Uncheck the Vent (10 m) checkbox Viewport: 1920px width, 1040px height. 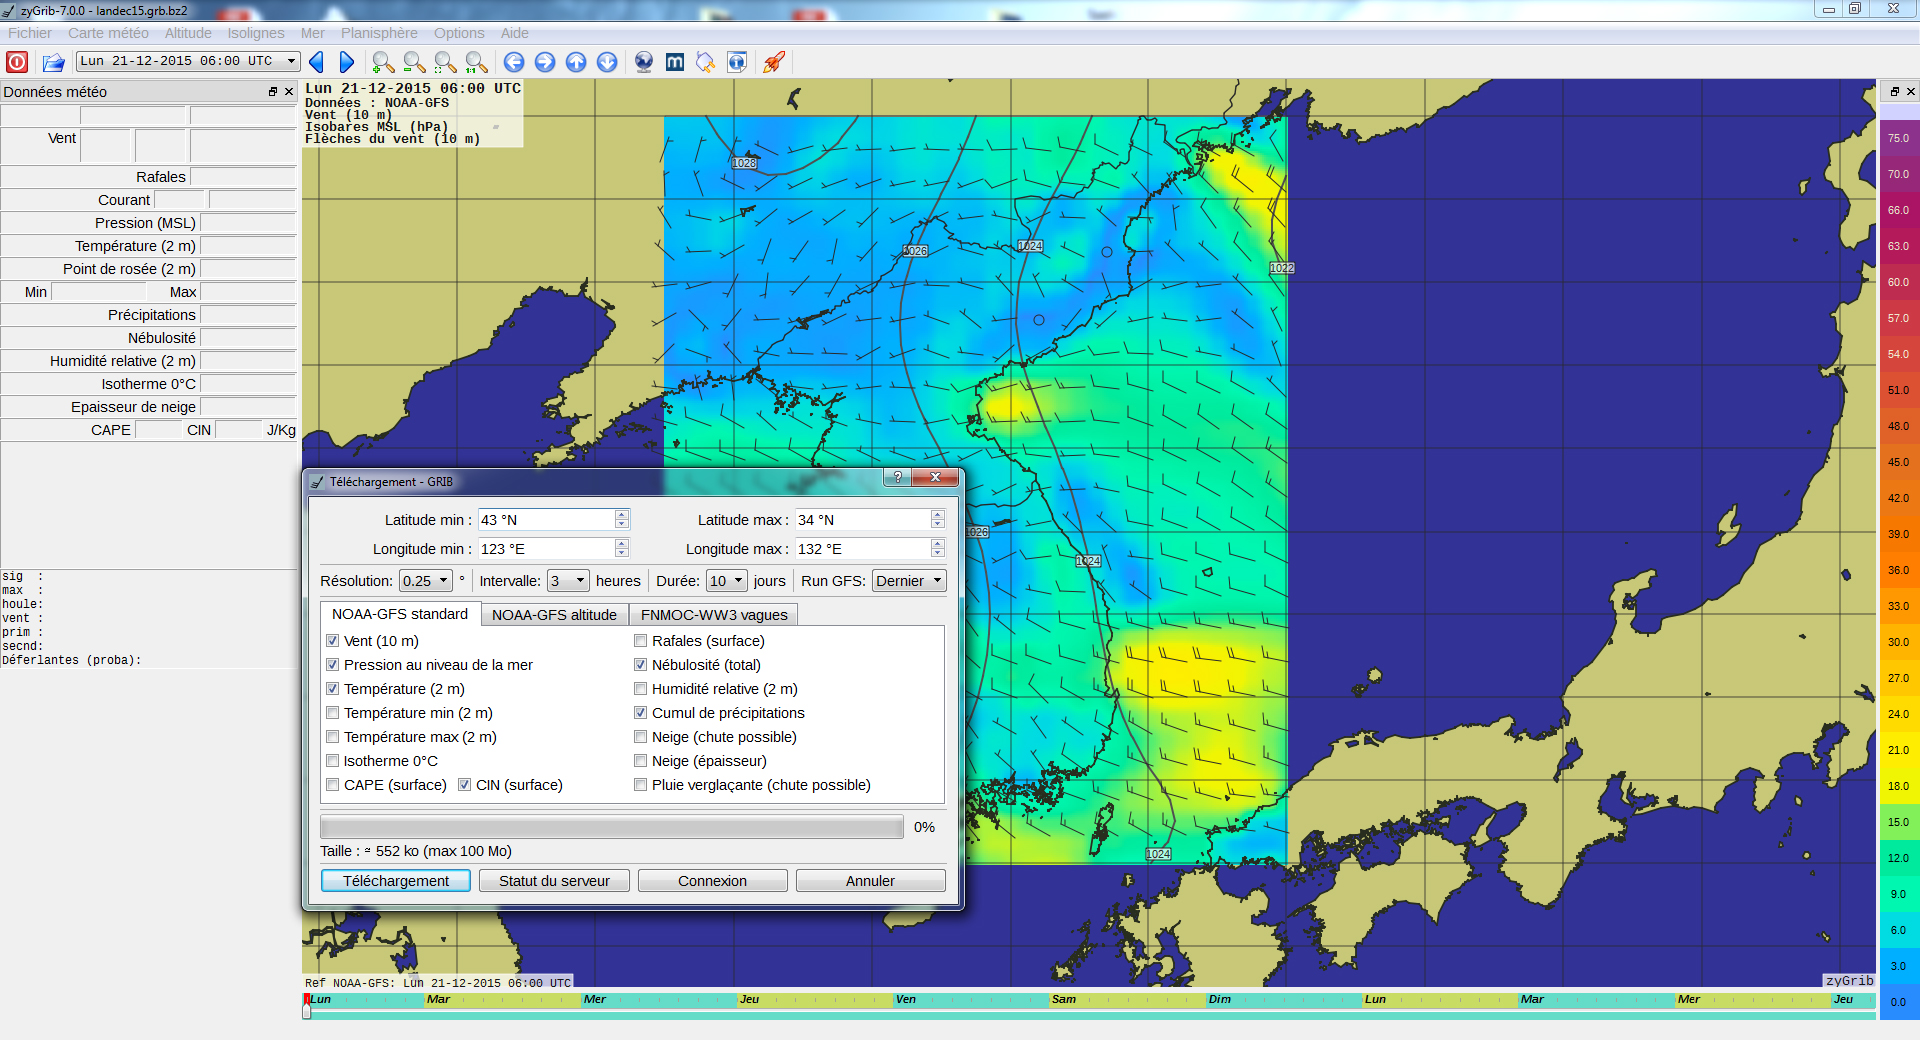pyautogui.click(x=333, y=641)
